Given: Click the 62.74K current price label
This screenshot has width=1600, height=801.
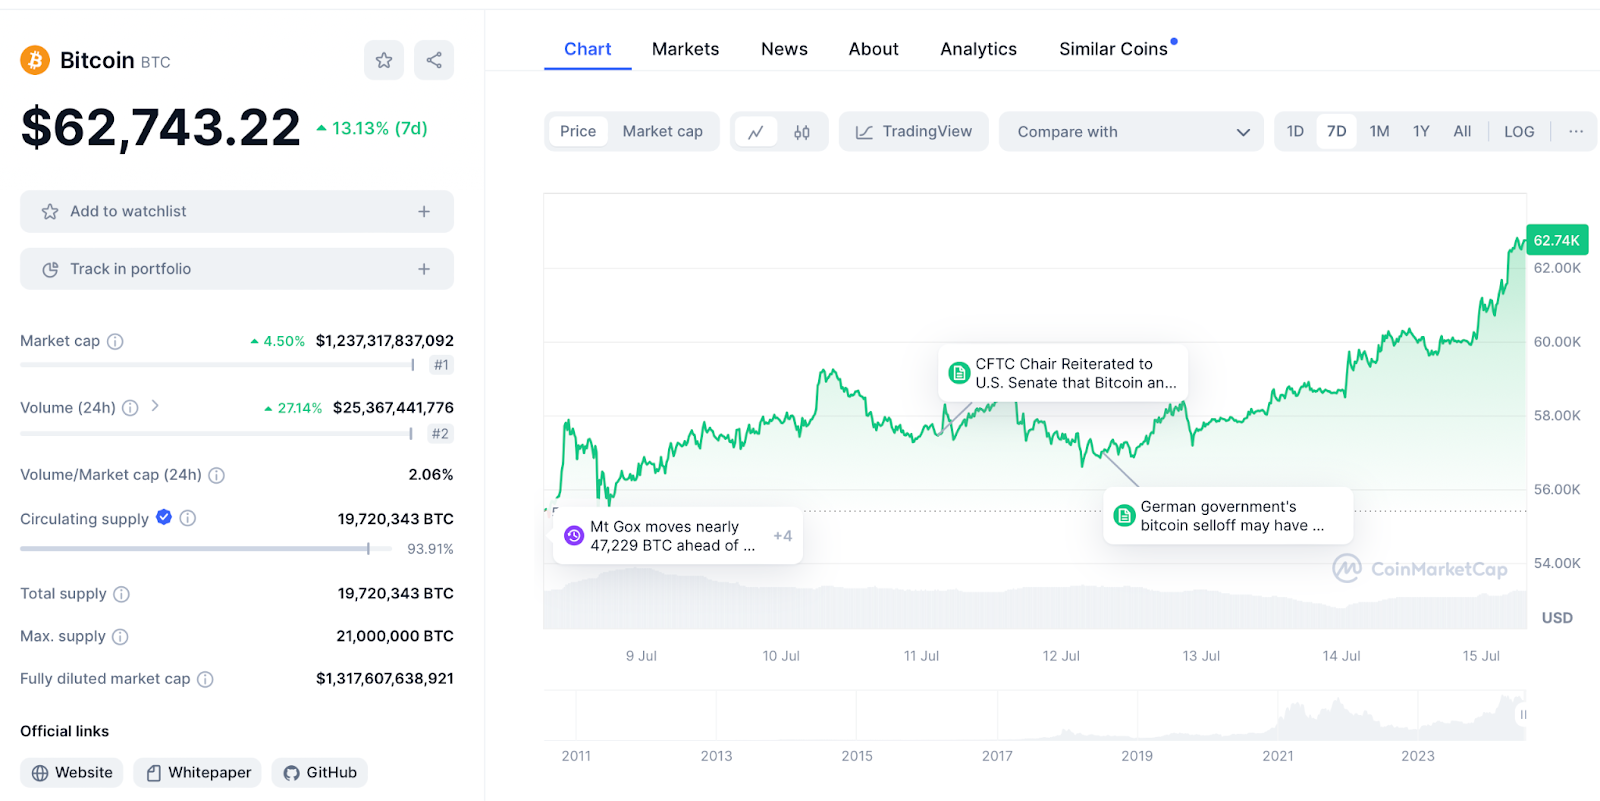Looking at the screenshot, I should click(1557, 240).
